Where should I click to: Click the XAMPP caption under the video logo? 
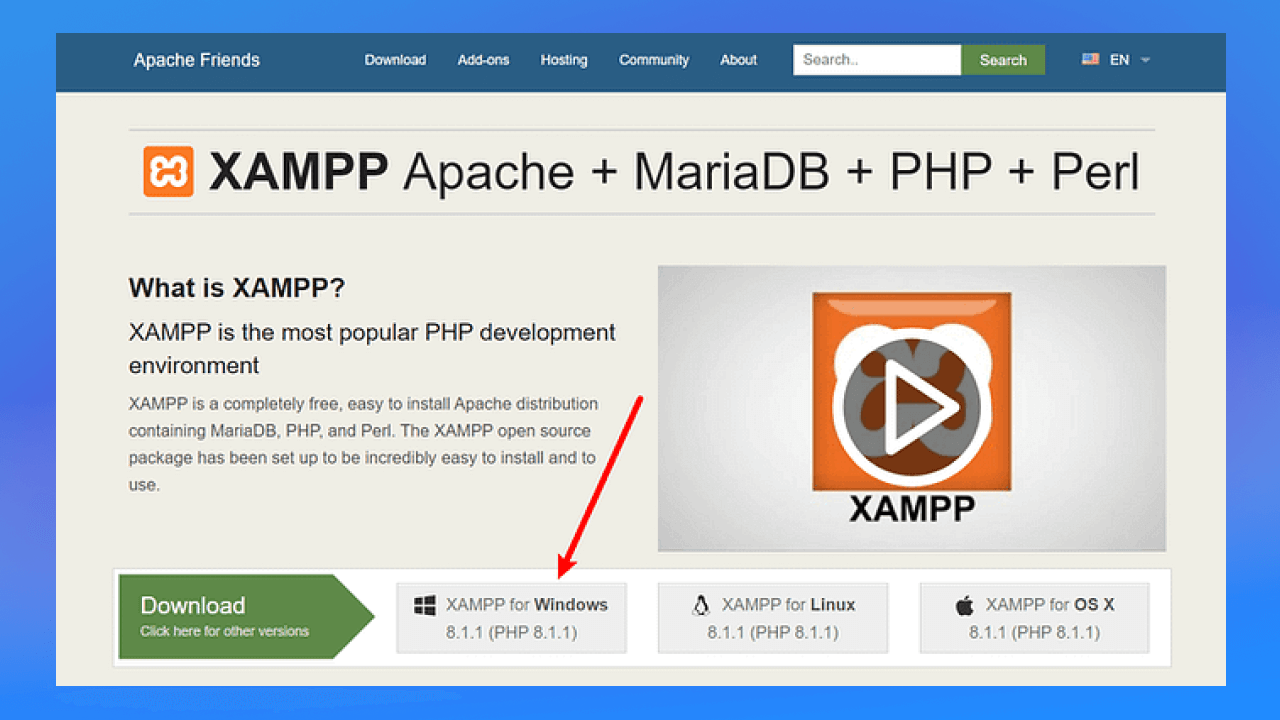(912, 508)
